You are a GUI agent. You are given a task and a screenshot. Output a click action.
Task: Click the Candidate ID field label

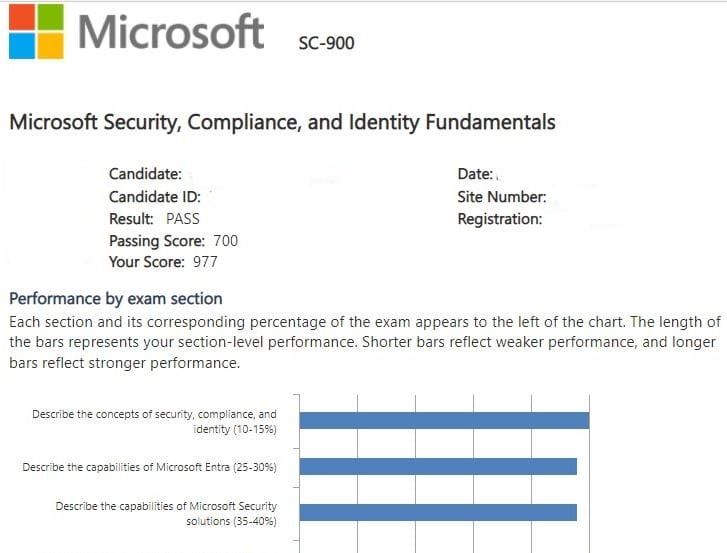click(x=155, y=196)
